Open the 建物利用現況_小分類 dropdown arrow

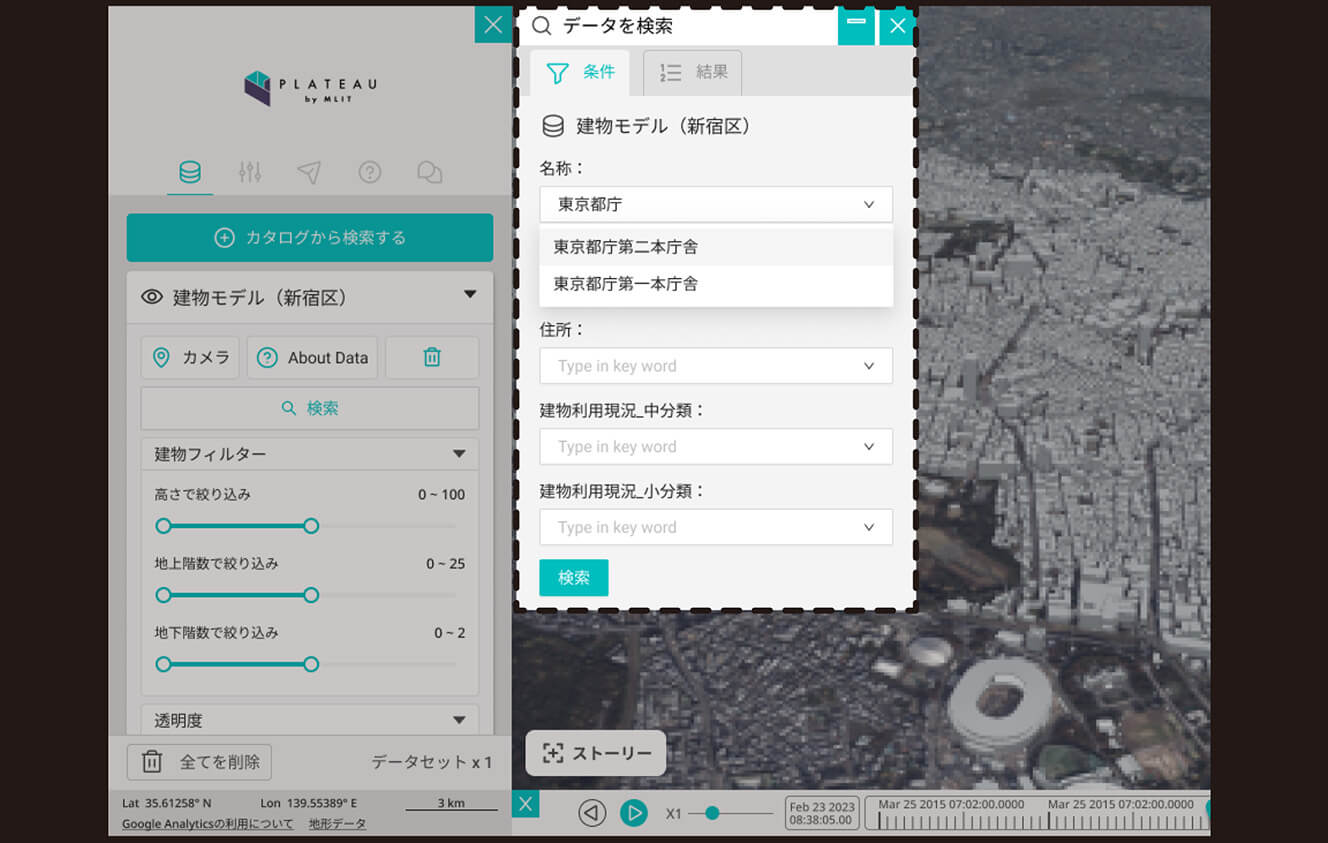tap(869, 528)
